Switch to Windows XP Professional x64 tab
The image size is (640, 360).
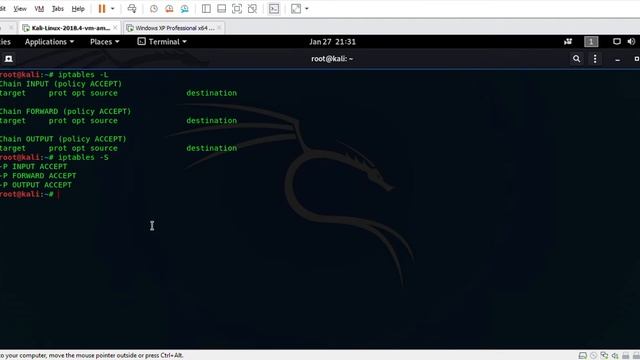174,28
